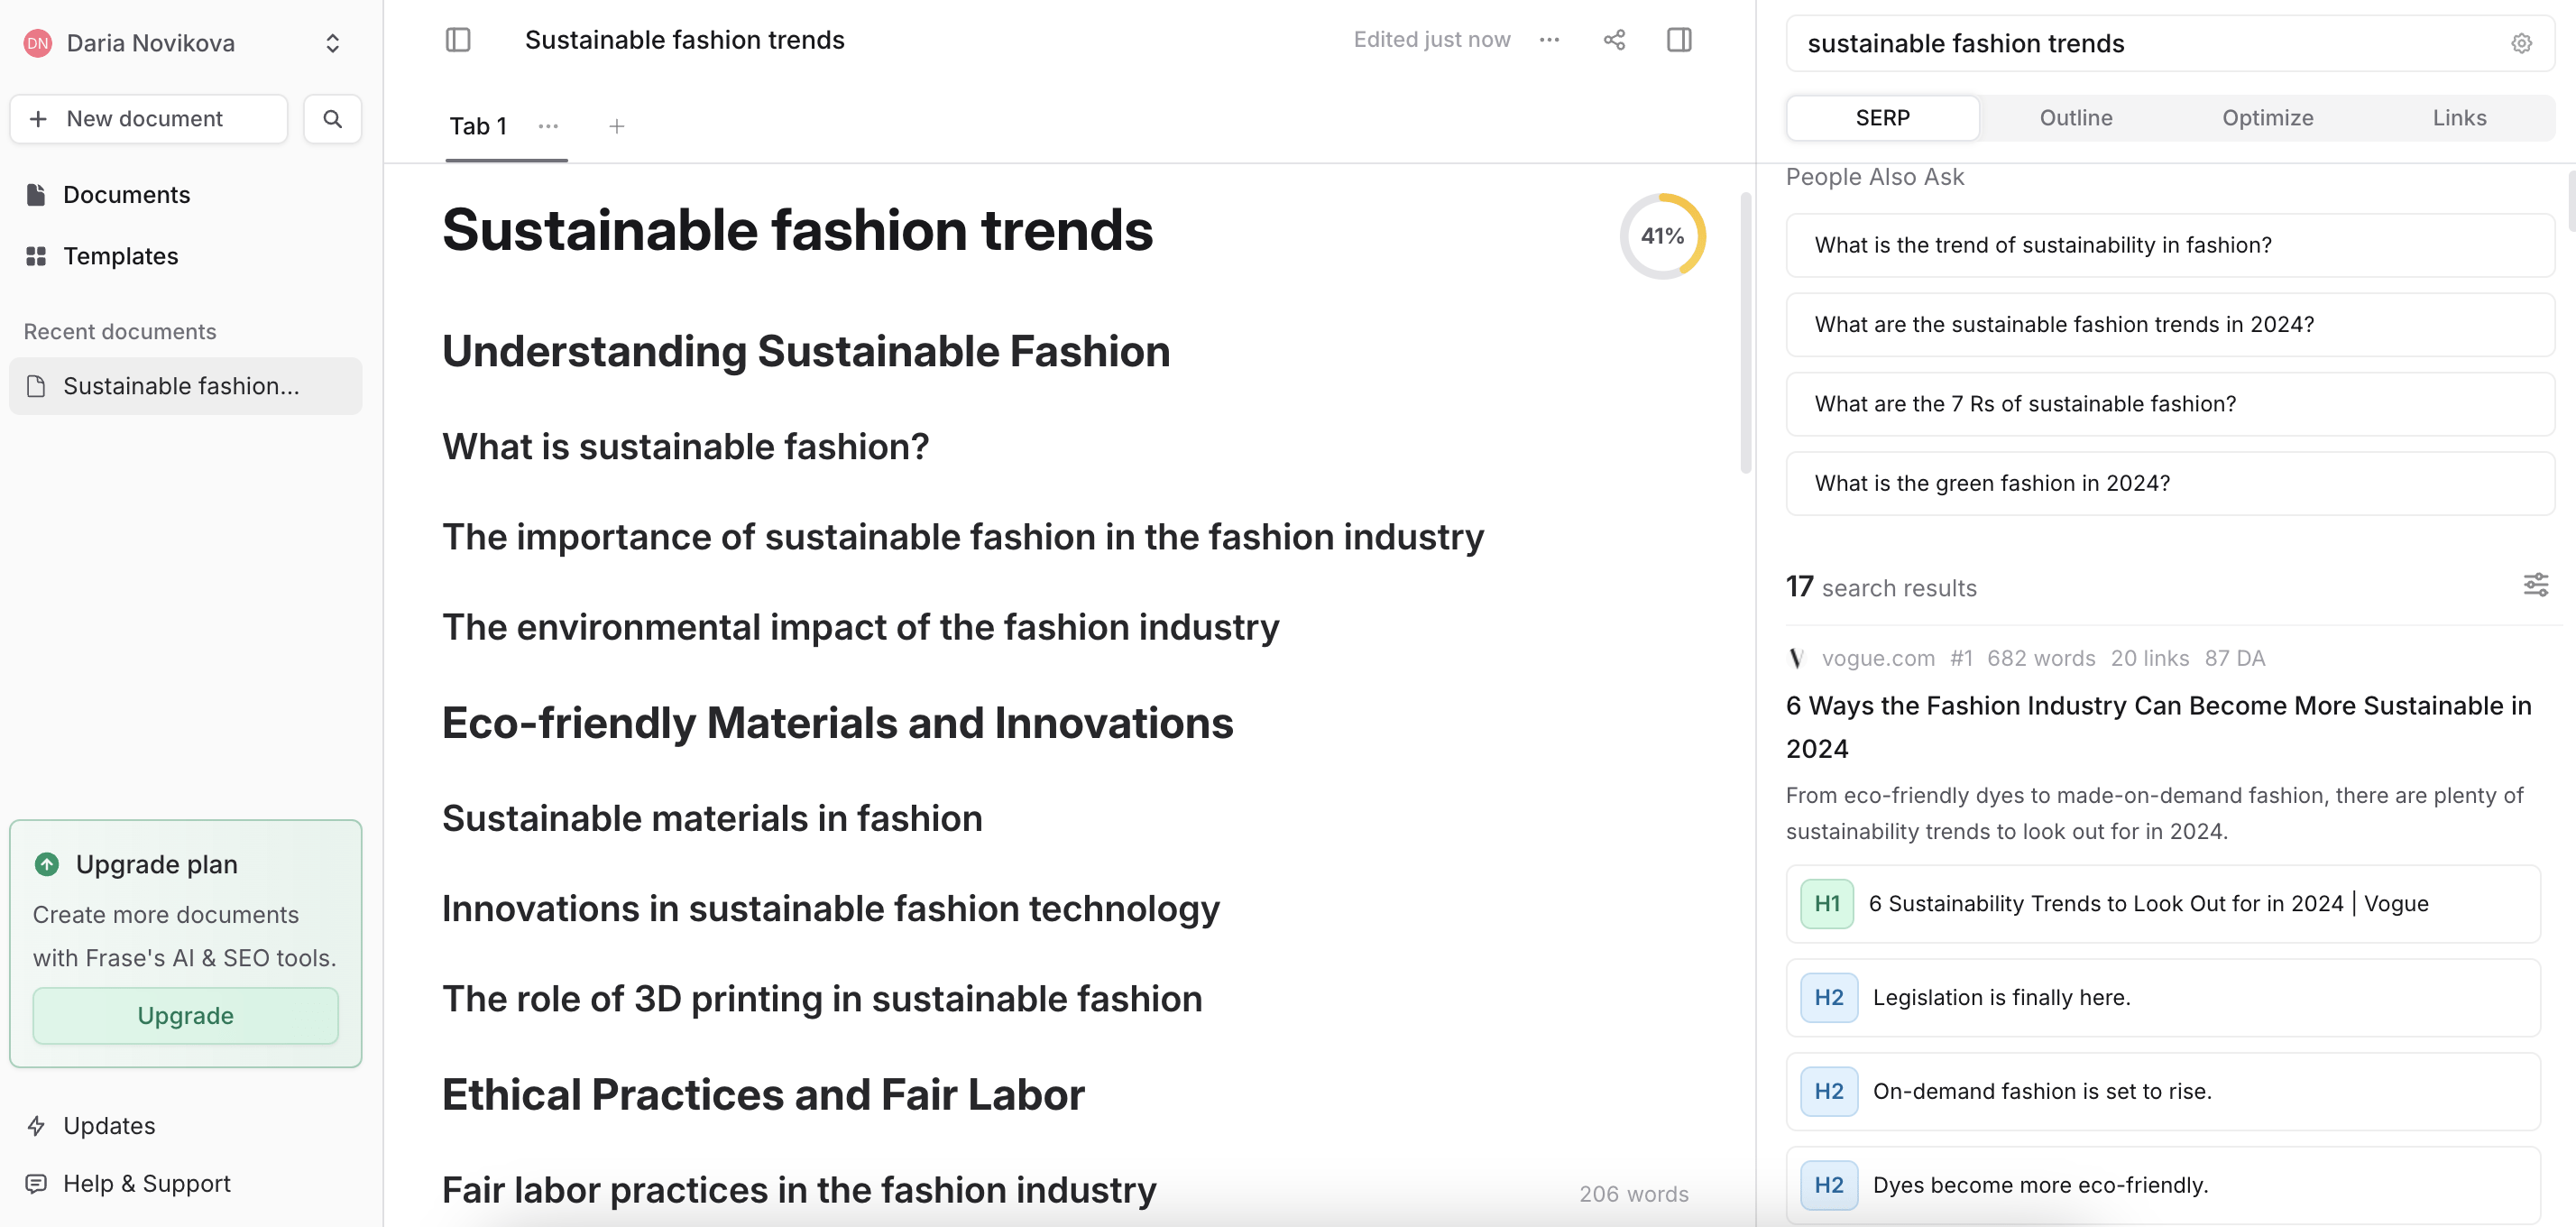Click 'Sustainable materials in fashion' heading
2576x1227 pixels.
point(712,819)
